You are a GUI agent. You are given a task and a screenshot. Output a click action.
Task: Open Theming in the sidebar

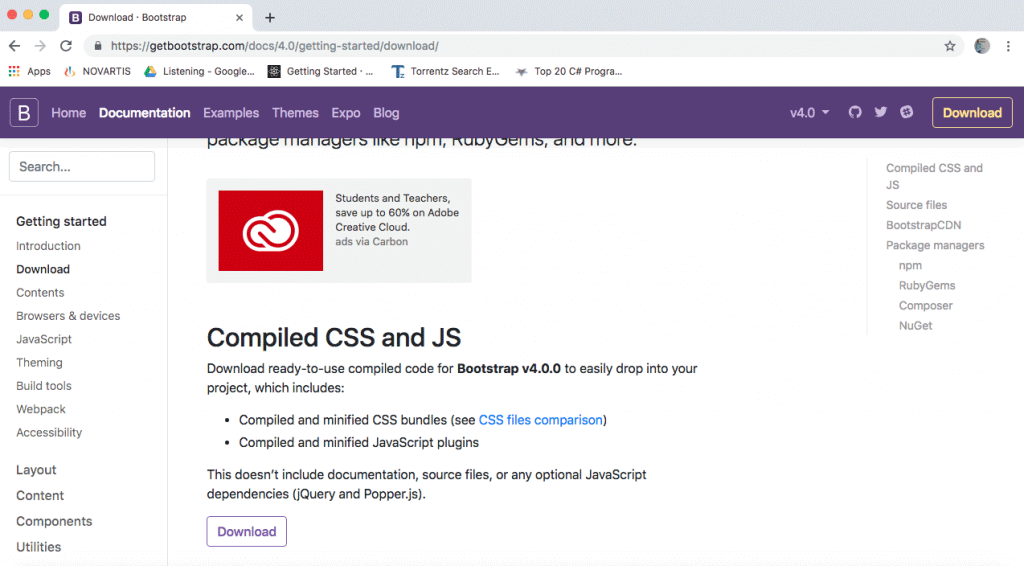(39, 362)
